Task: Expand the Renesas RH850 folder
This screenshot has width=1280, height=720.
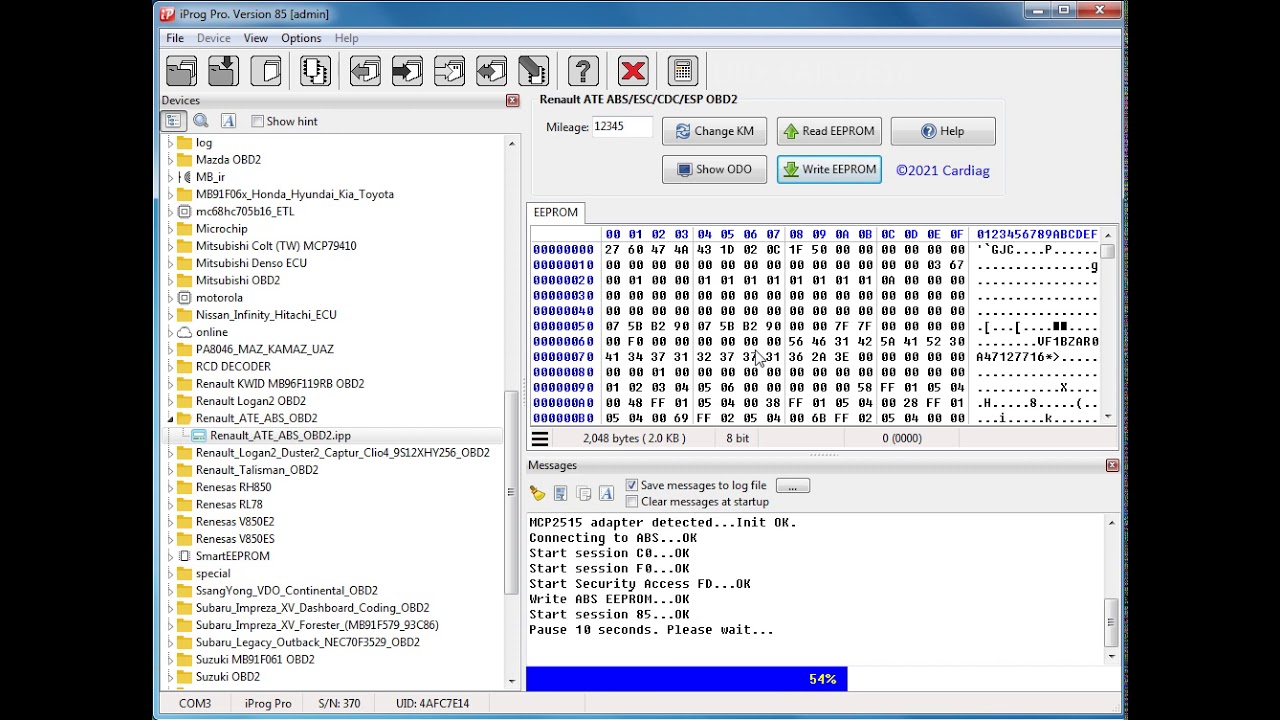Action: (170, 487)
